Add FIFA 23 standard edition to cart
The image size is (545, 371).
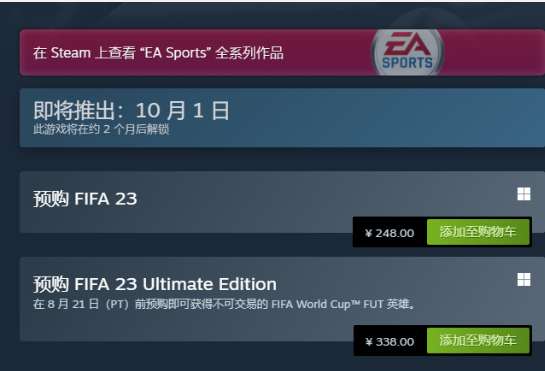(478, 232)
